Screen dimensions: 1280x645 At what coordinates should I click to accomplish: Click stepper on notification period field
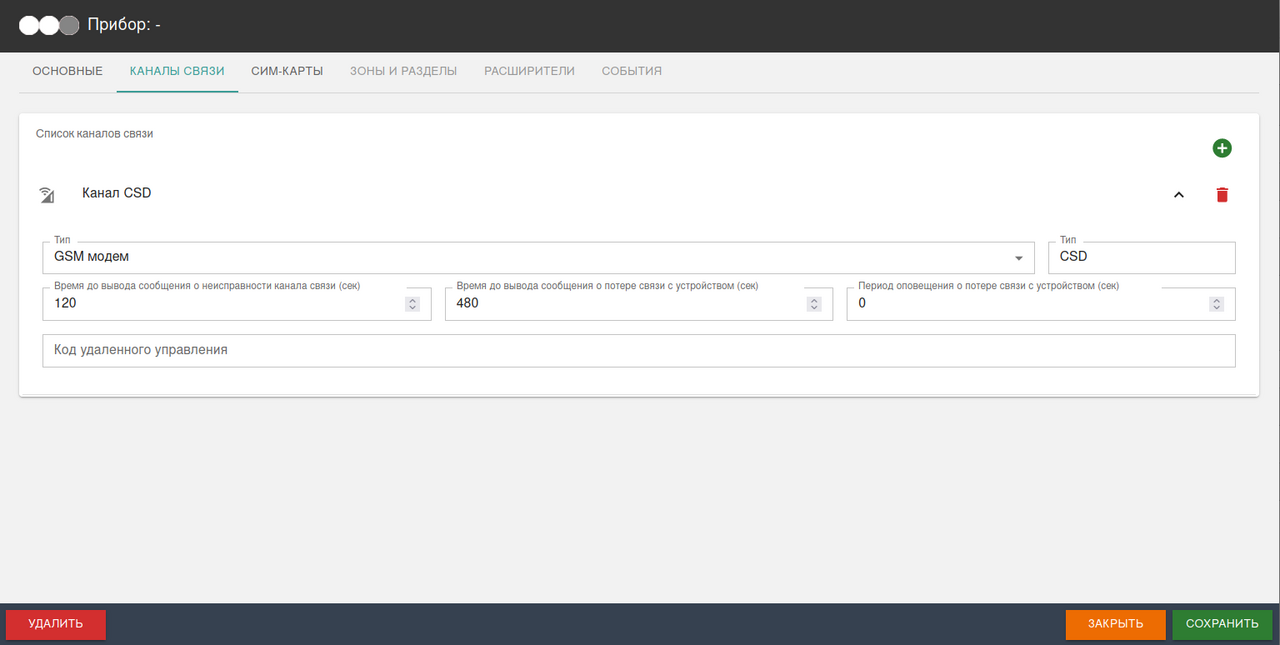[1216, 304]
